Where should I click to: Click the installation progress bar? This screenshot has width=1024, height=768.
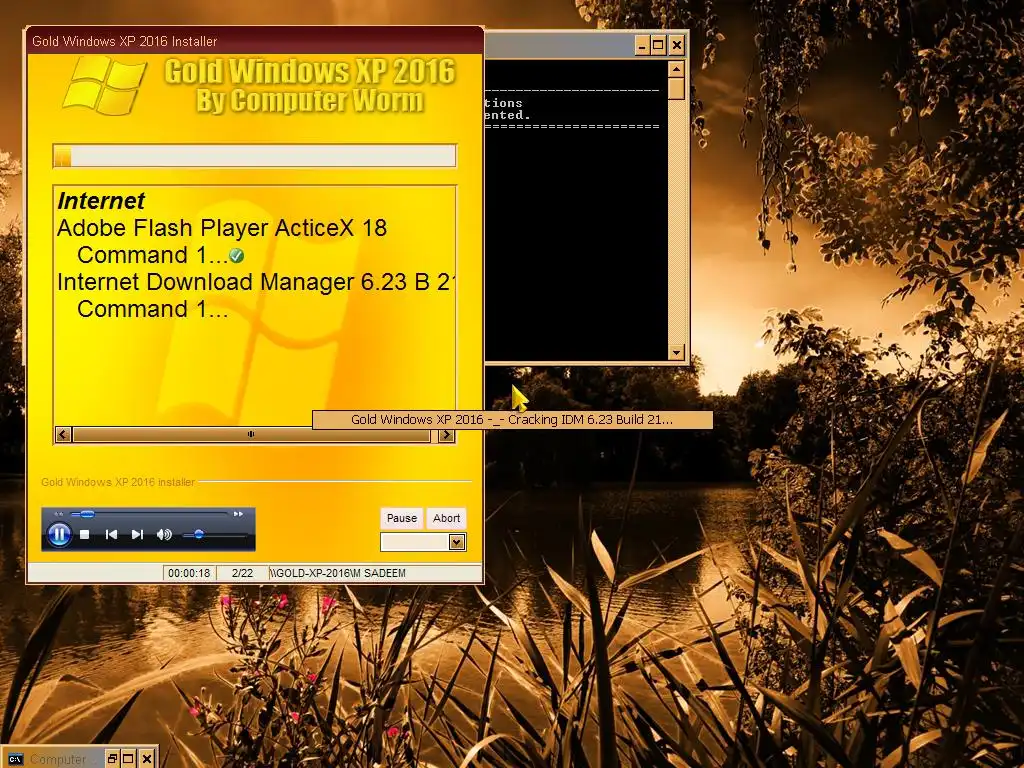point(255,156)
